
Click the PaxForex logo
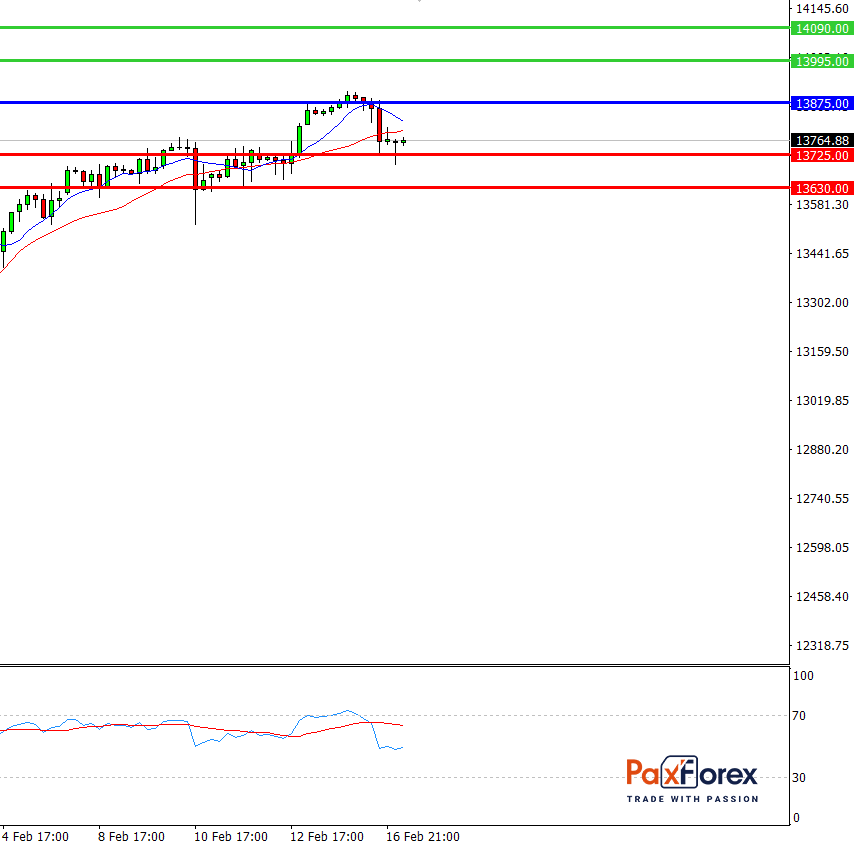click(692, 774)
